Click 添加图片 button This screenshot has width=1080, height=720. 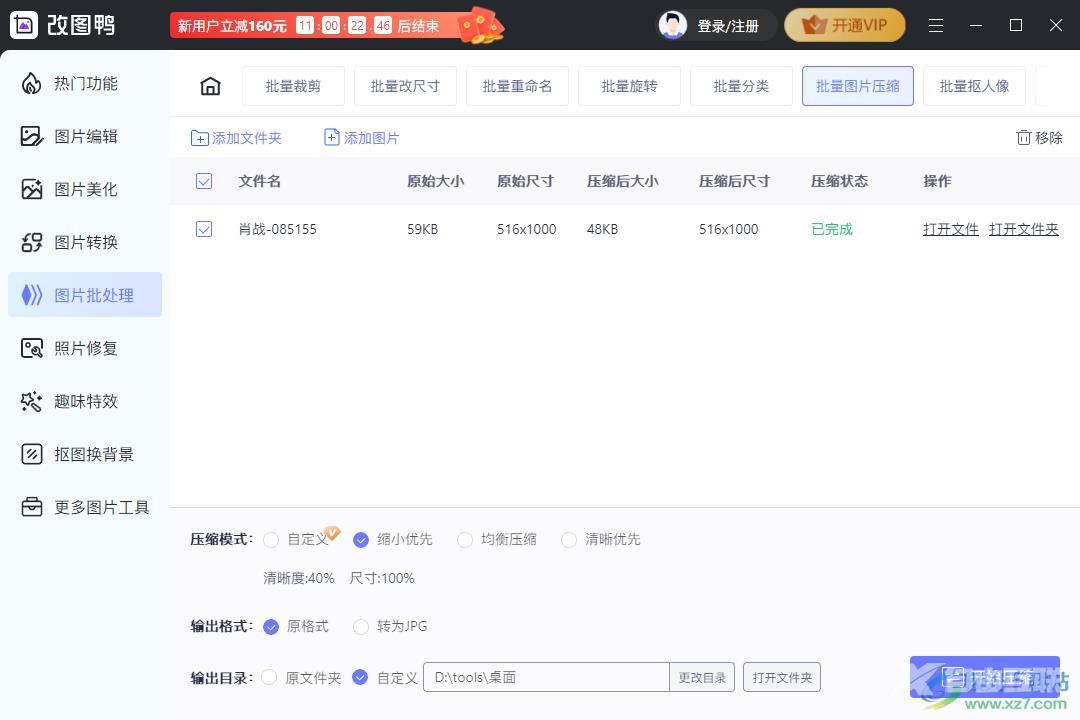[x=362, y=138]
